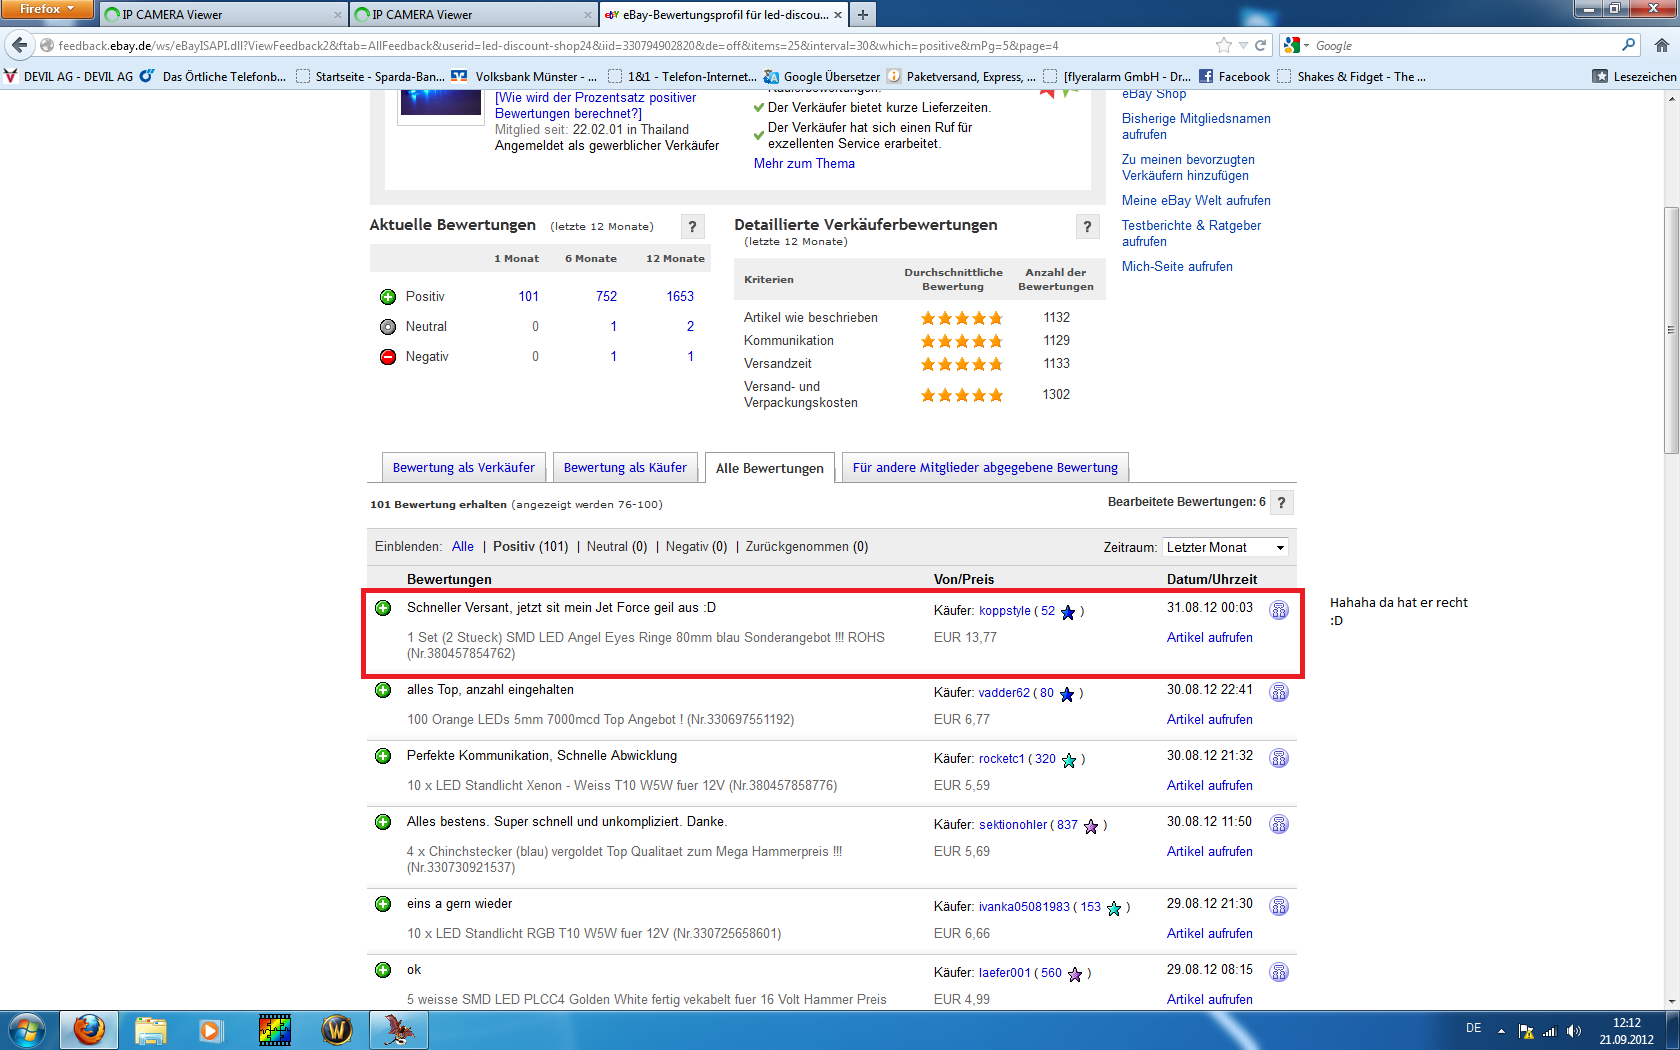Open the Für andere Mitglieder abgegebene Bewertung tab
This screenshot has height=1050, width=1680.
tap(985, 468)
